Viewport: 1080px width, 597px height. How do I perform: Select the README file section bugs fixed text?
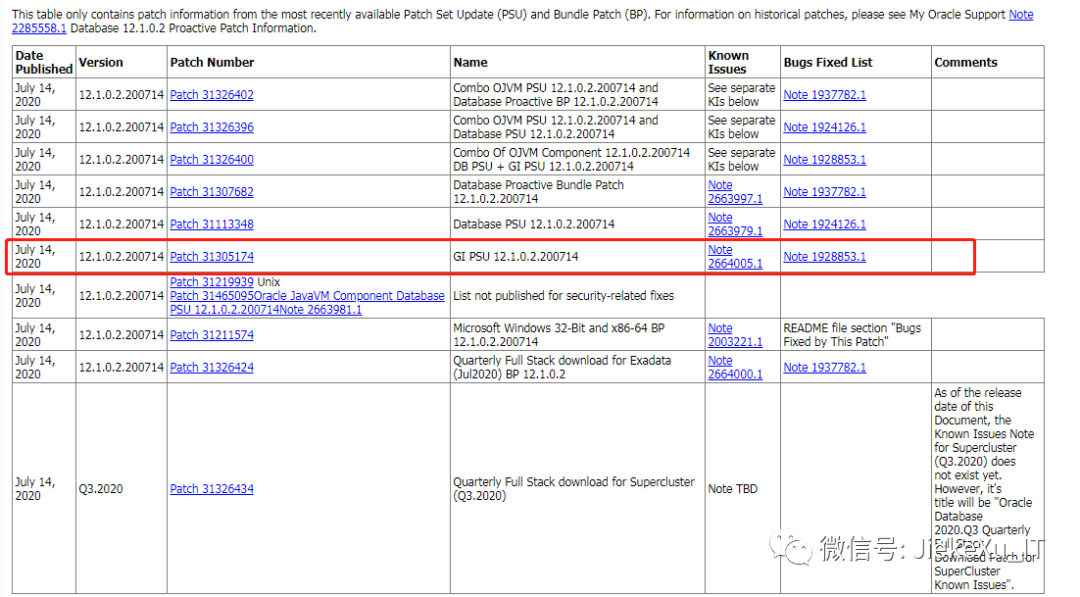(852, 335)
